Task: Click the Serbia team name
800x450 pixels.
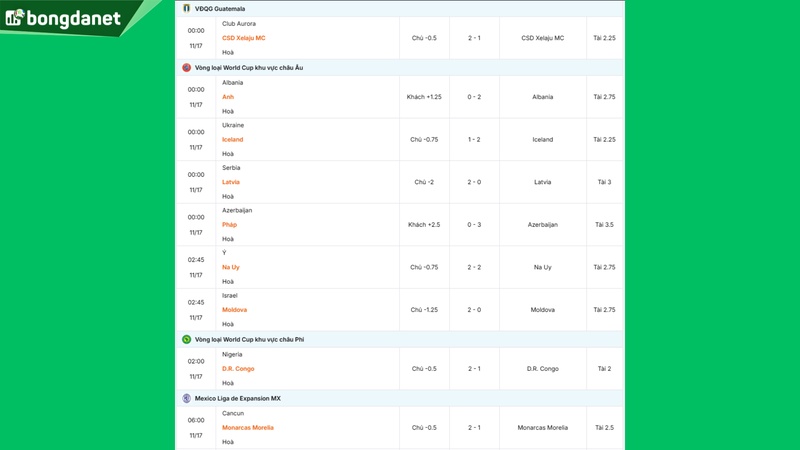Action: (231, 168)
